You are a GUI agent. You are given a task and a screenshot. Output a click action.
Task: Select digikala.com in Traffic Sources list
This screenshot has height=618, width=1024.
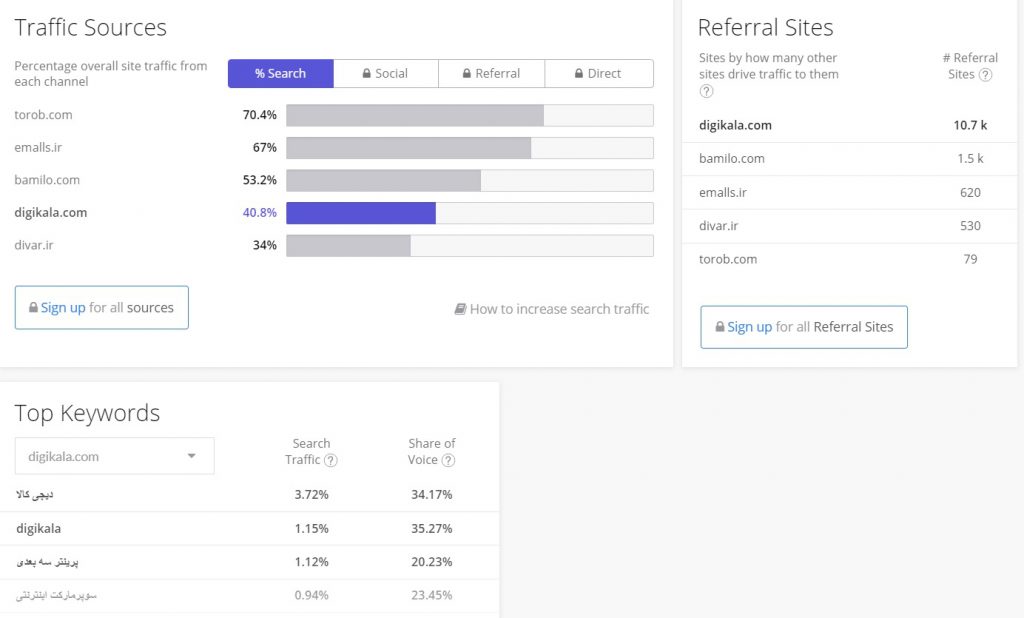50,213
